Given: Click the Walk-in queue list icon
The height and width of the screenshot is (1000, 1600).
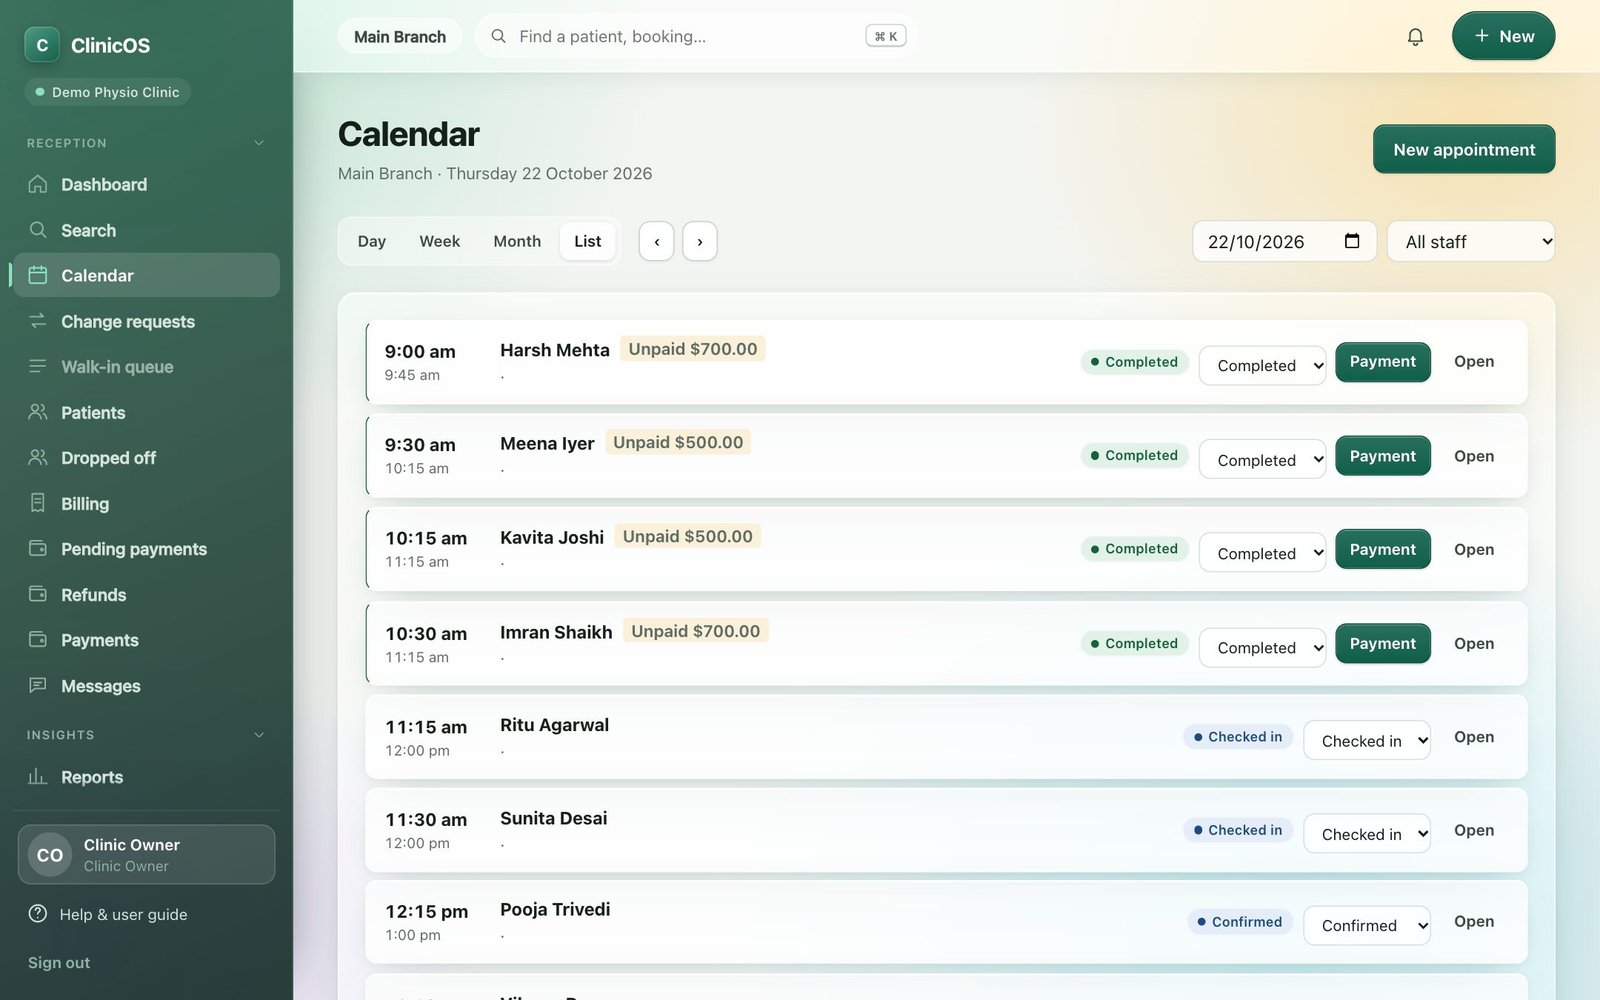Looking at the screenshot, I should 38,366.
